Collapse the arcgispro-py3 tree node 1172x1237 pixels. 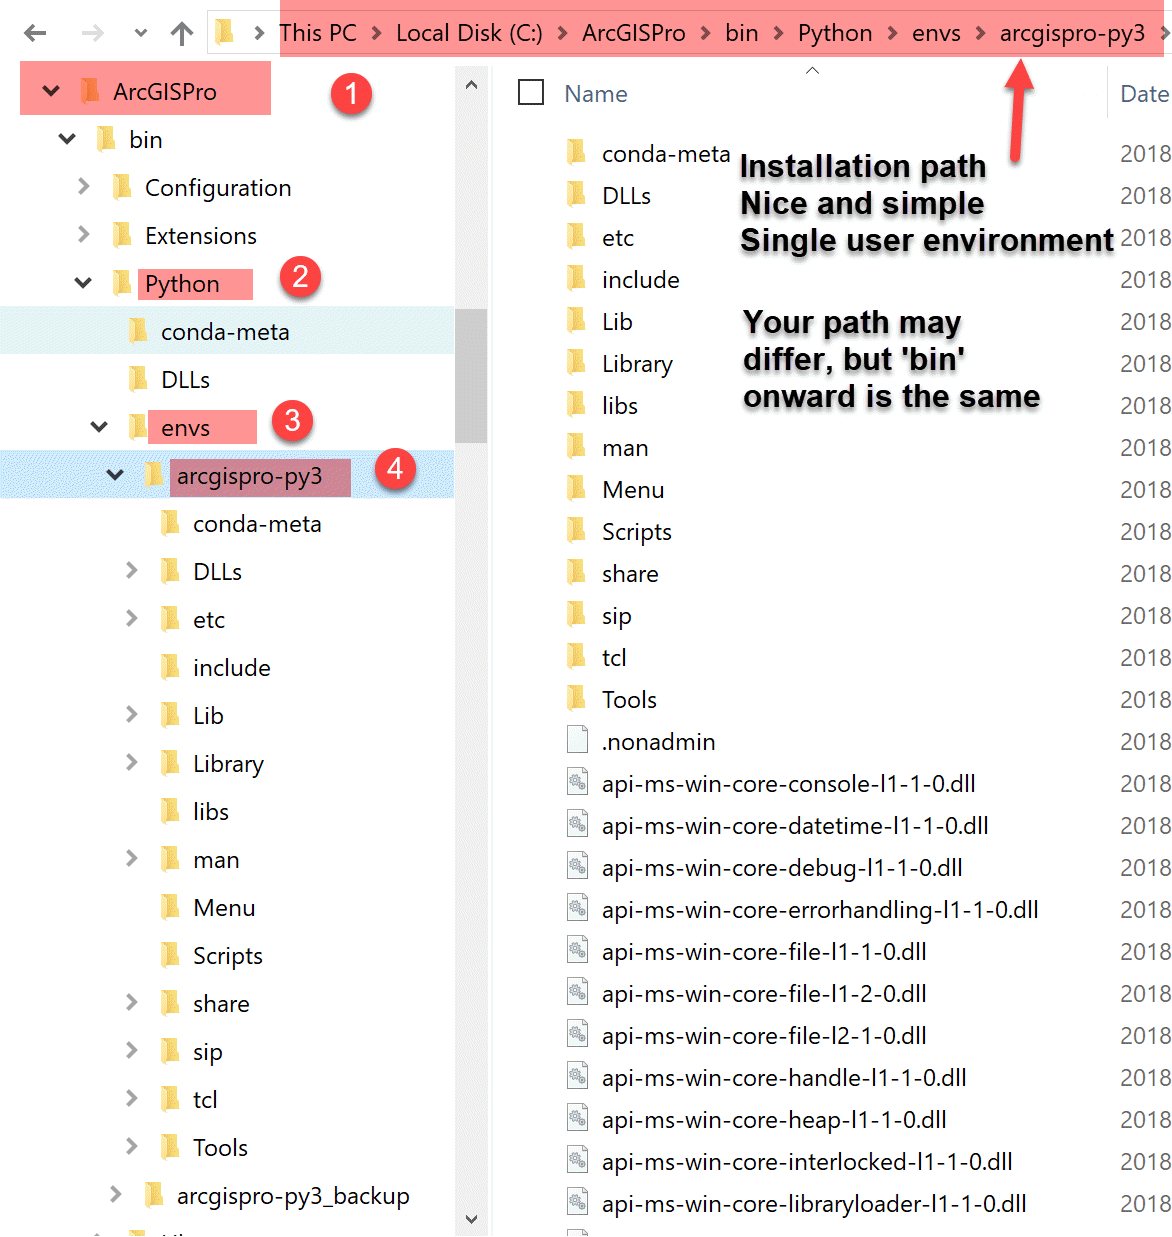click(115, 475)
